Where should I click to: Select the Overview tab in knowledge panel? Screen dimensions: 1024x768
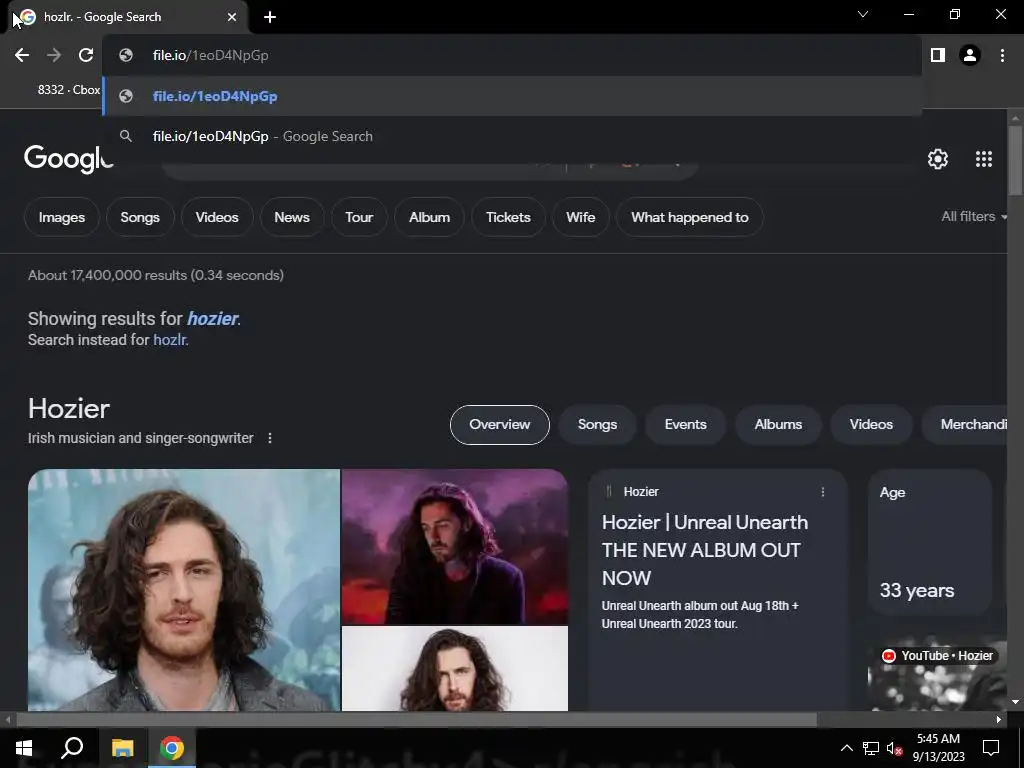click(500, 424)
